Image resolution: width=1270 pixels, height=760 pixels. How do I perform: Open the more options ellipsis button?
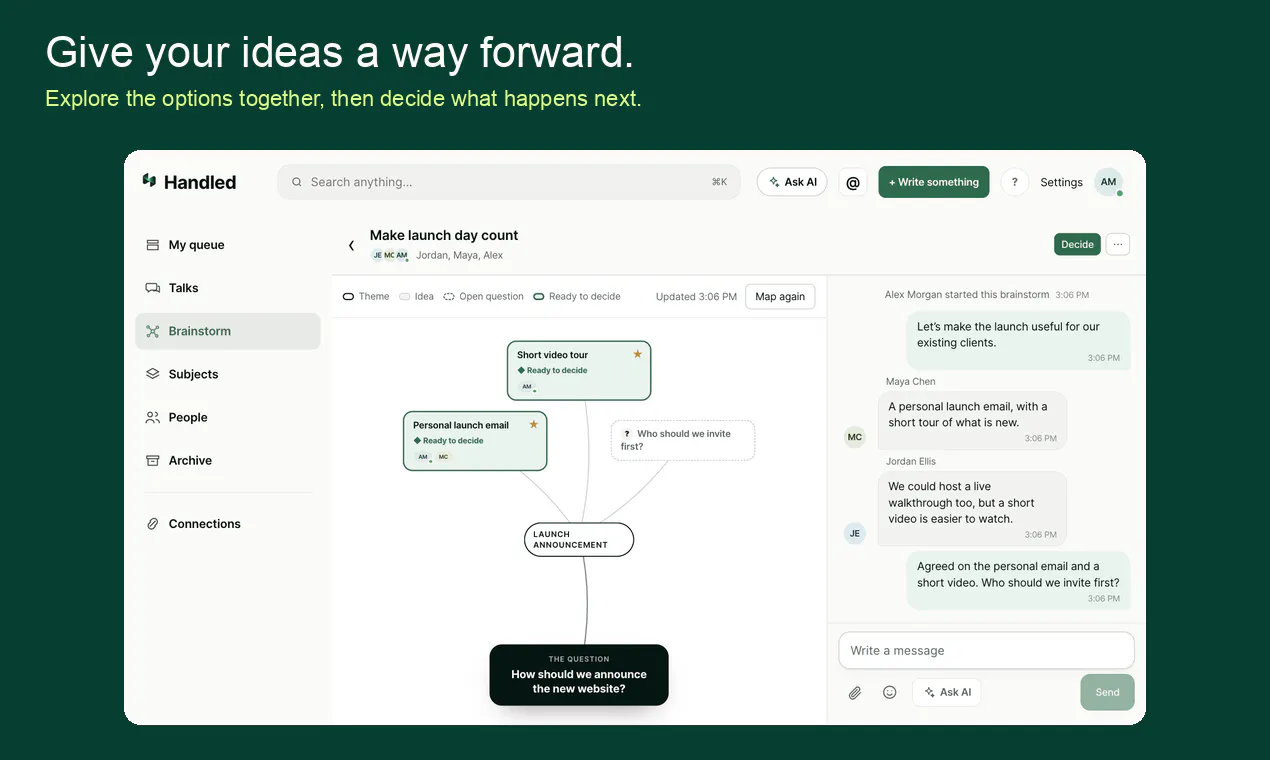(1118, 244)
